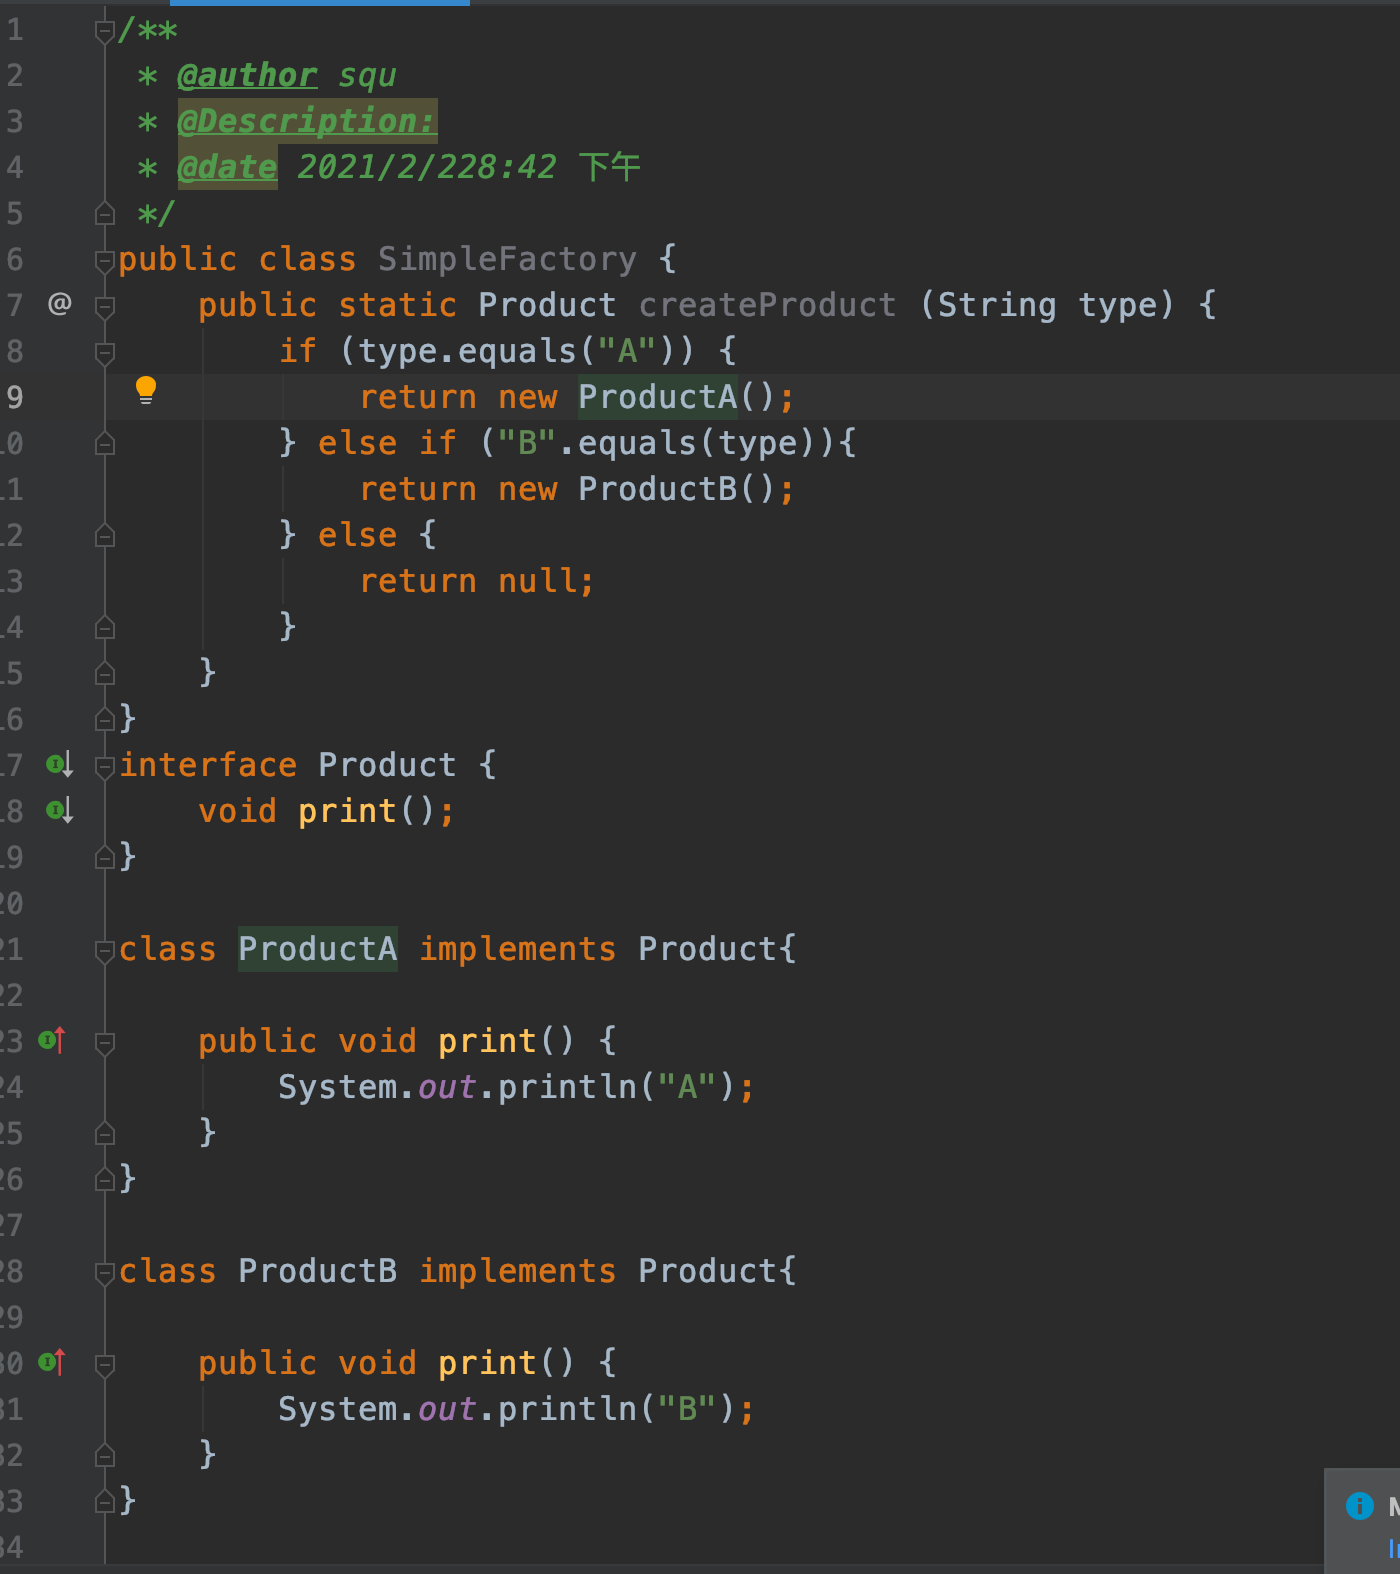The image size is (1400, 1574).
Task: Click implements-method marker in ProductB print()
Action: click(x=52, y=1362)
